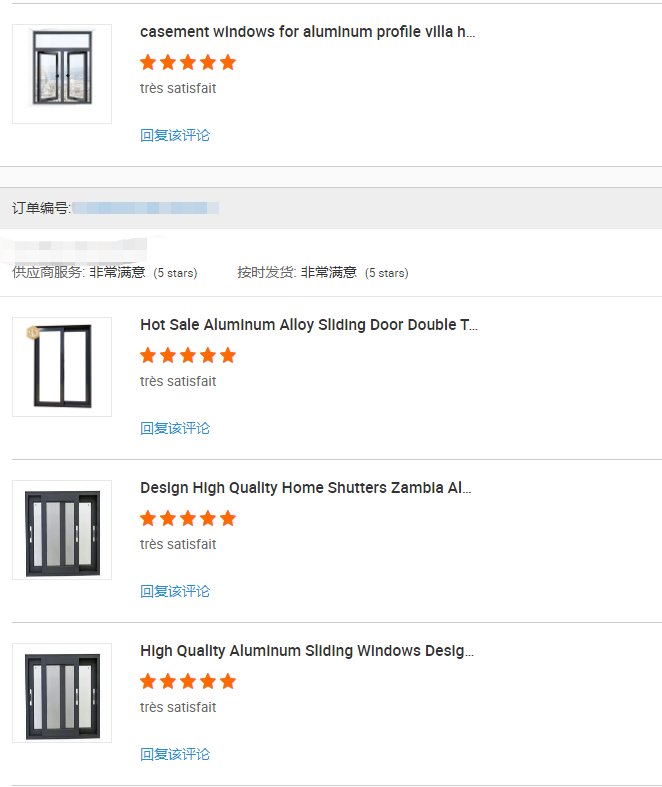
Task: Reply to the Home Shutters Zambia review
Action: click(175, 591)
